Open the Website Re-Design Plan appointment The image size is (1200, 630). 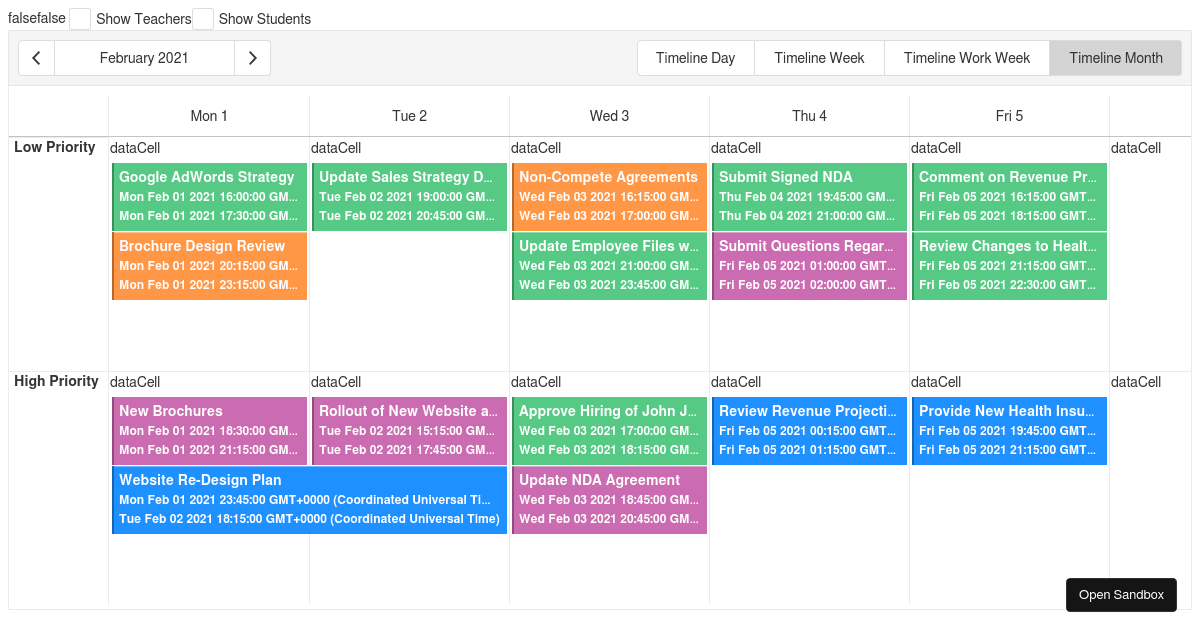(x=310, y=499)
